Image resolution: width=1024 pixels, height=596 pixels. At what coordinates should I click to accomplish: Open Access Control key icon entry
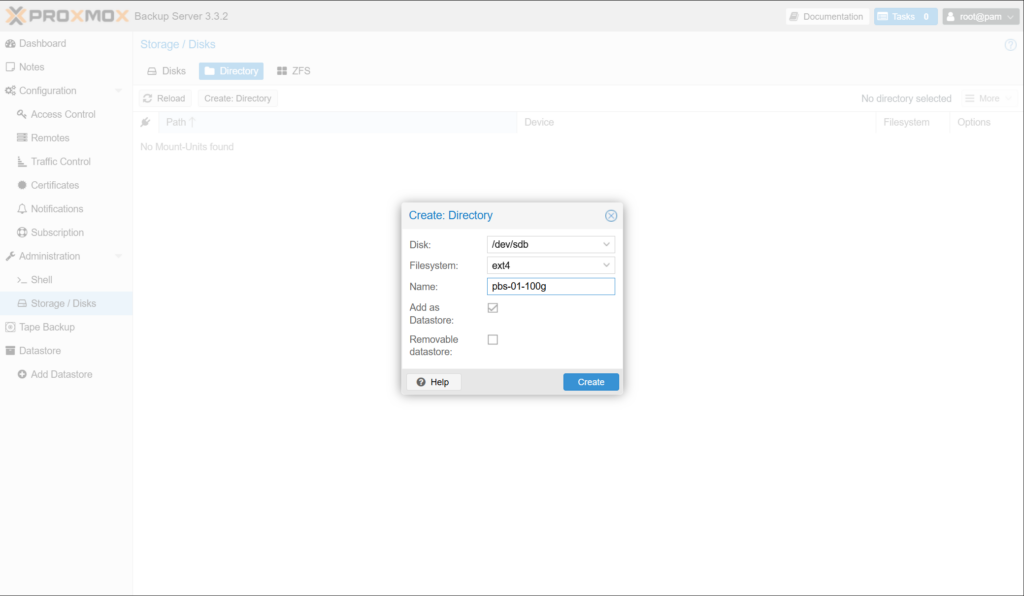(x=22, y=114)
